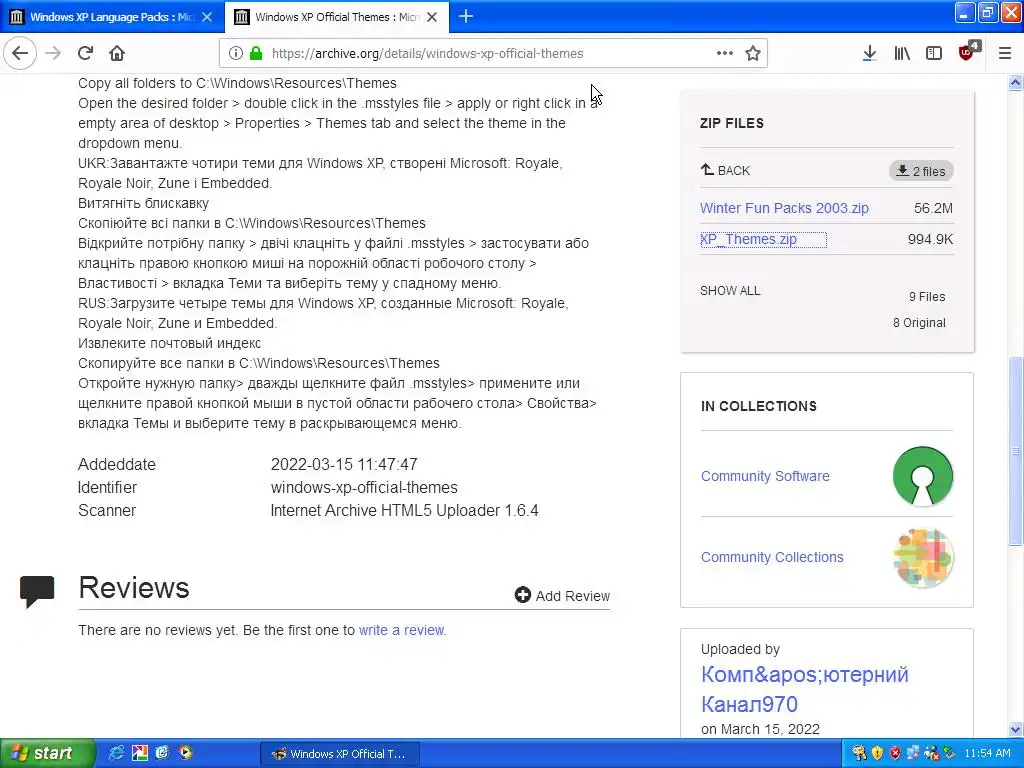This screenshot has width=1024, height=768.
Task: Click the Addeddate value 2022-03-15 11:47:47
Action: pyautogui.click(x=344, y=464)
